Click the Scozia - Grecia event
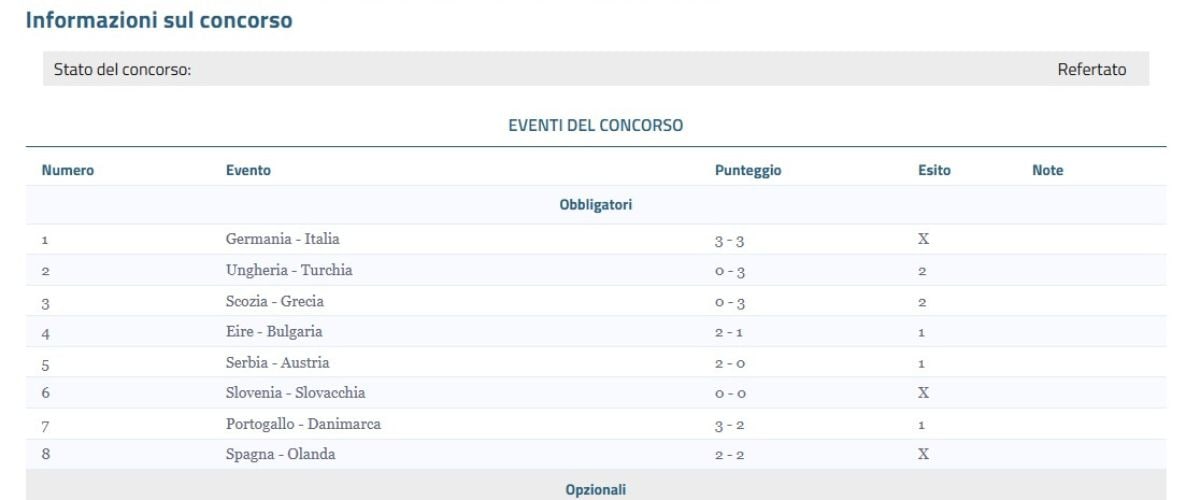The width and height of the screenshot is (1200, 500). [275, 301]
